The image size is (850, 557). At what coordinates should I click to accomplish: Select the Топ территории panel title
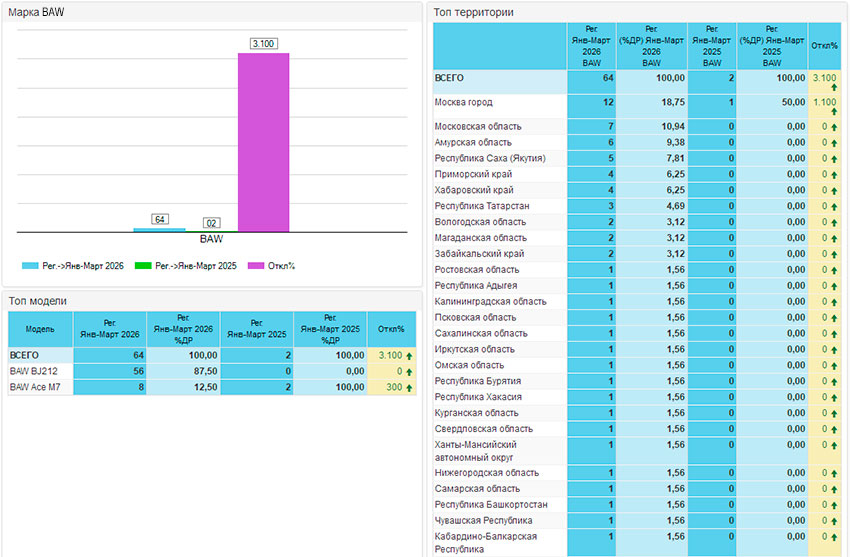(474, 13)
